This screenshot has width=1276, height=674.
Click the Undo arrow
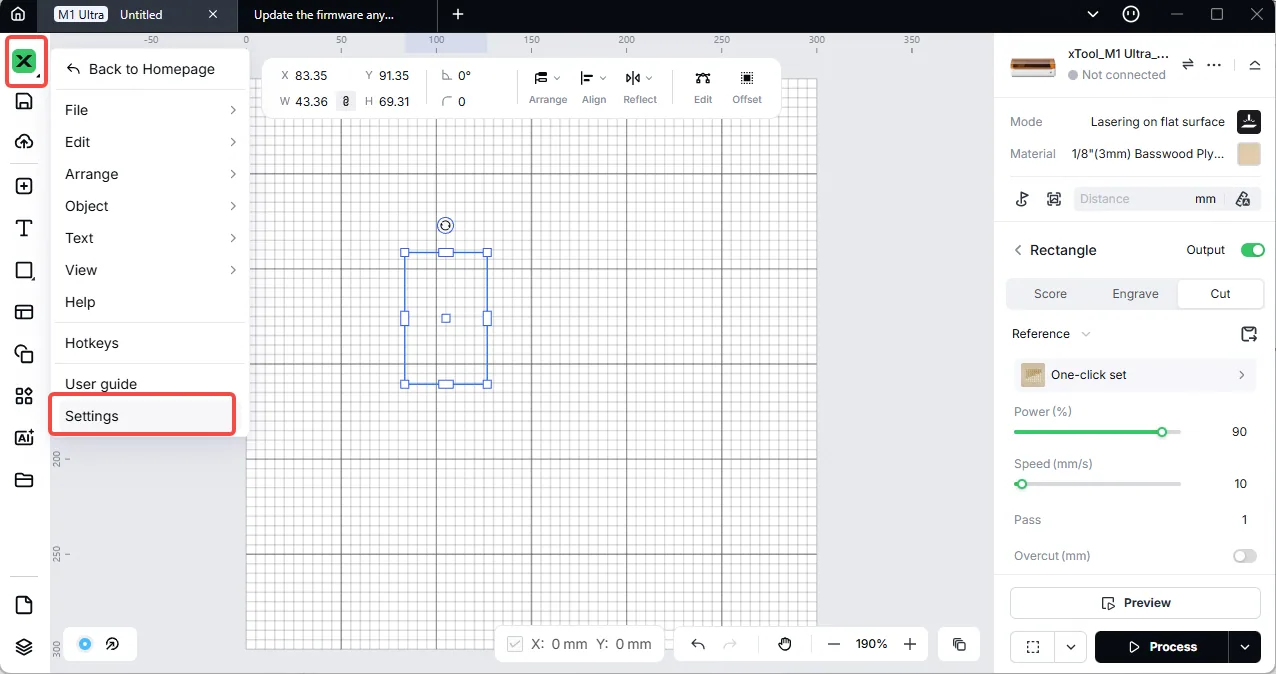pyautogui.click(x=698, y=644)
